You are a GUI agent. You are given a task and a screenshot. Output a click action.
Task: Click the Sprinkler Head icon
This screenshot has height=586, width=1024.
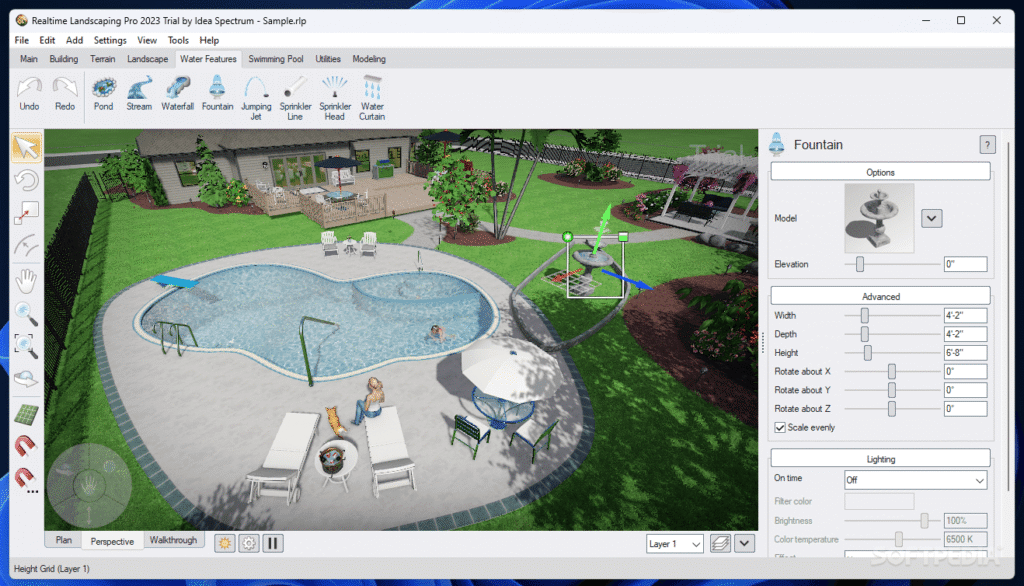334,97
